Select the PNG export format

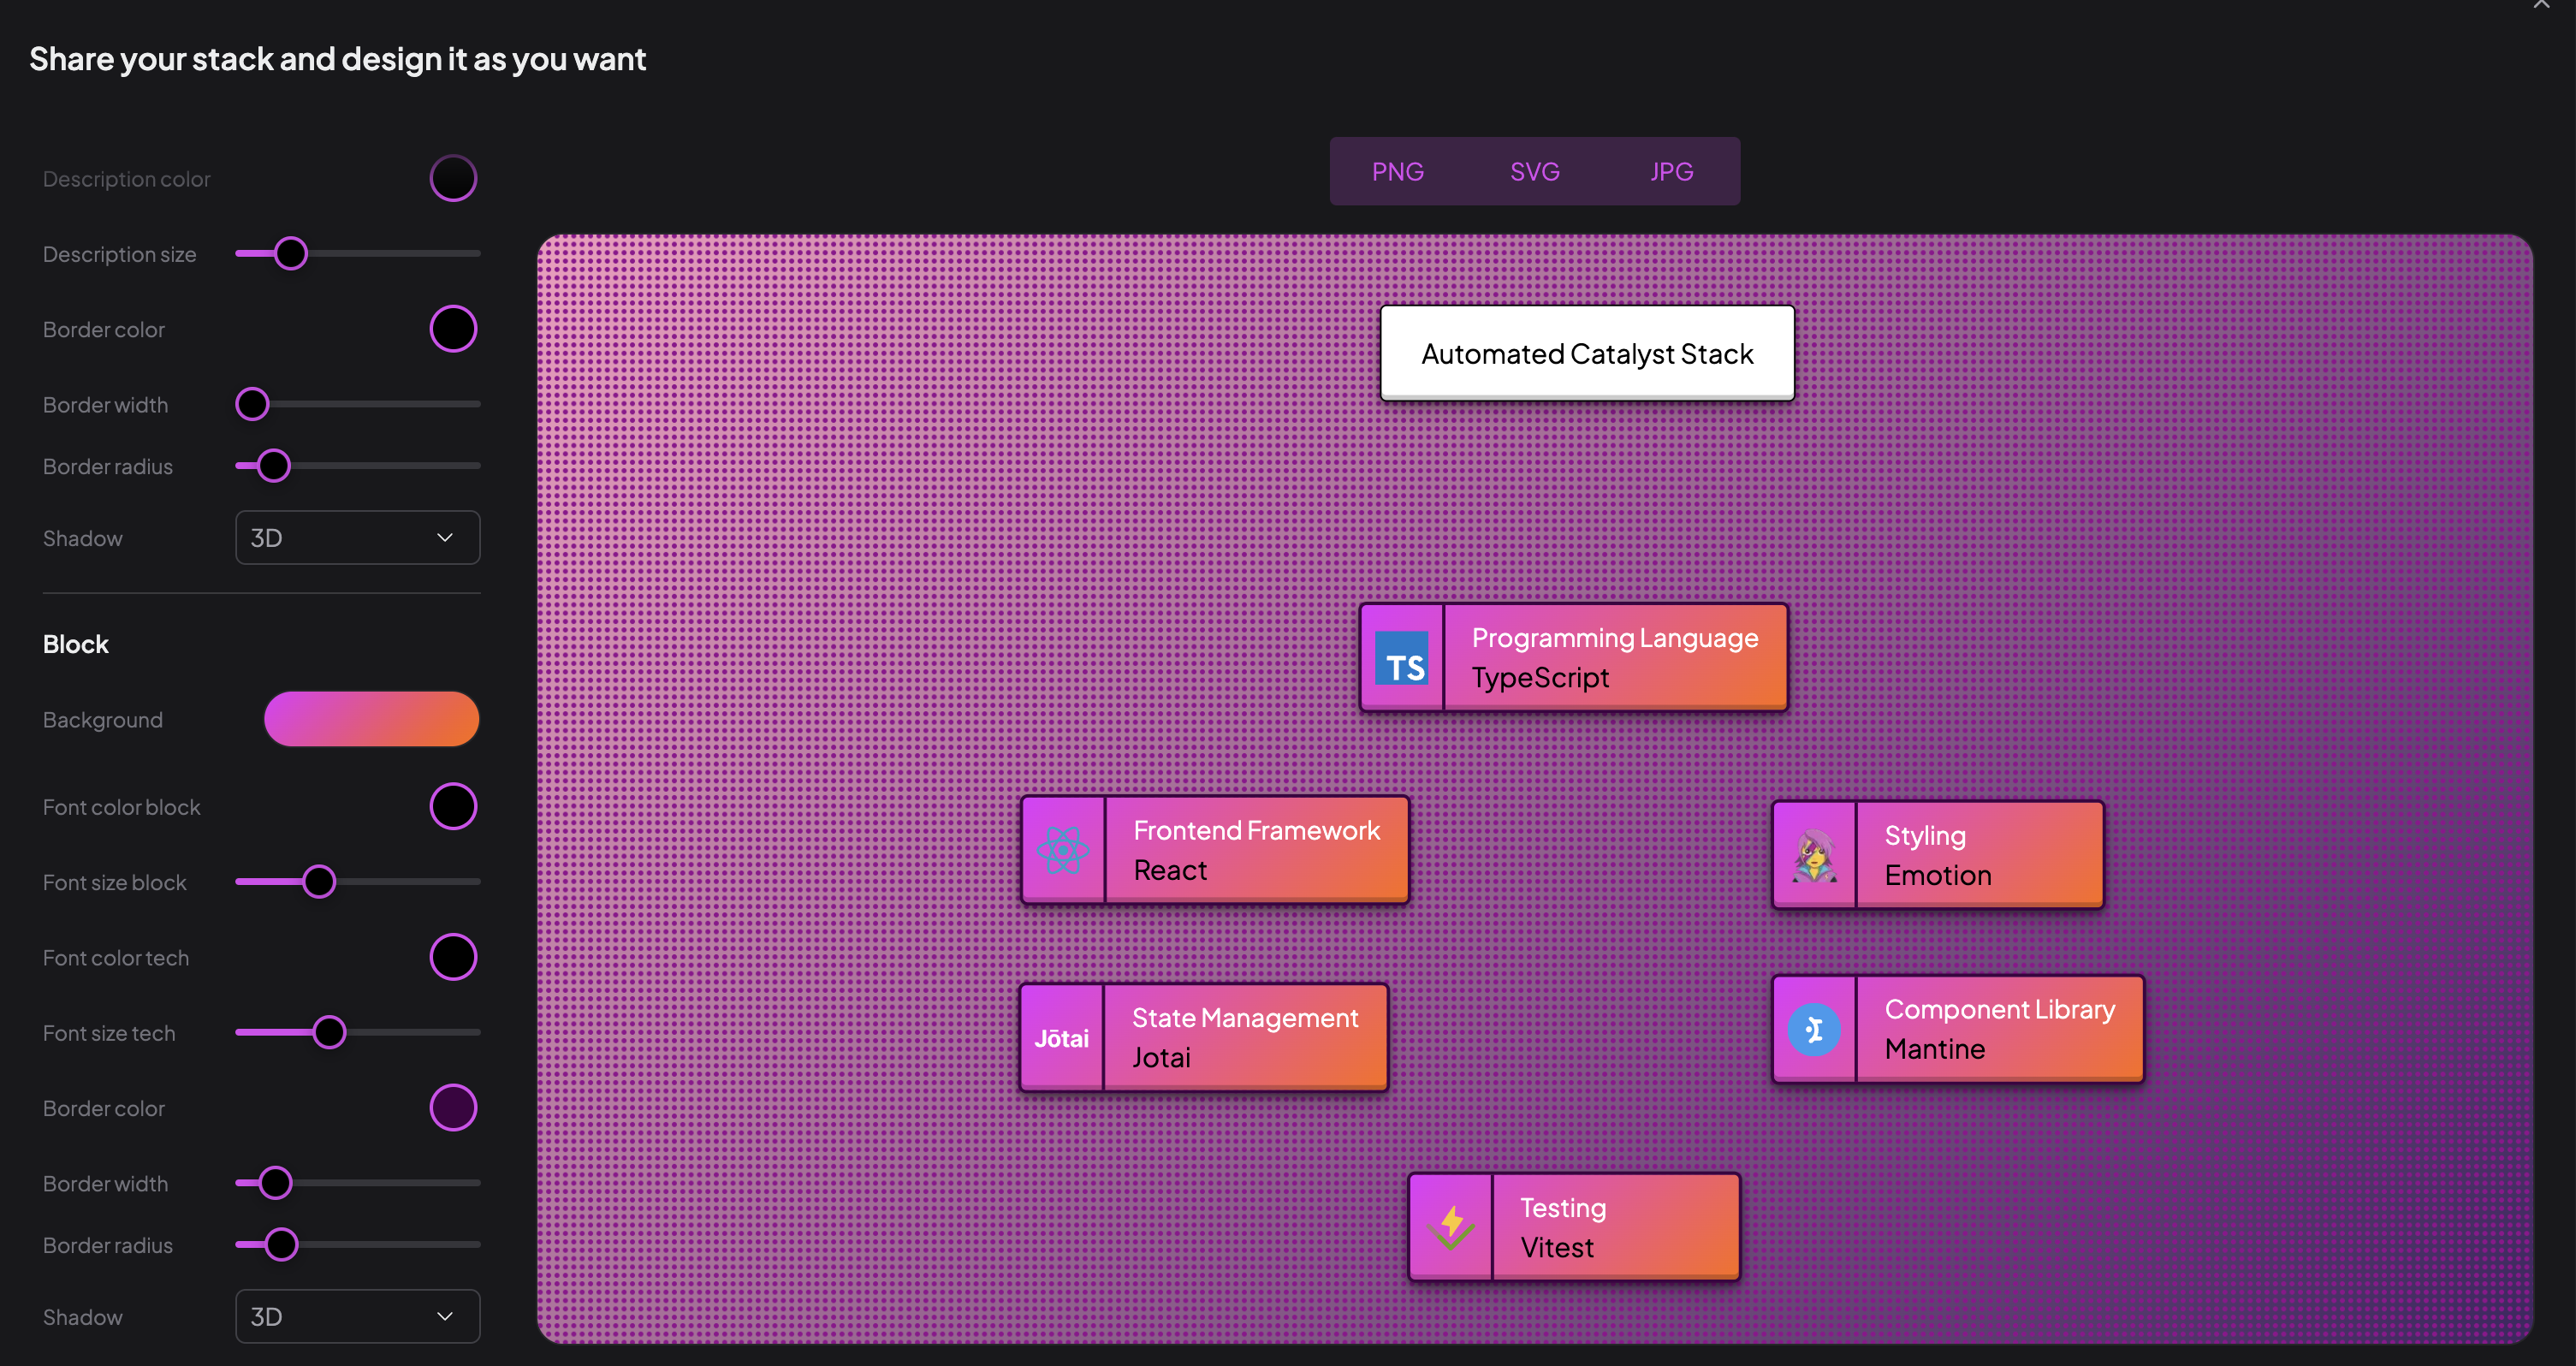pos(1398,171)
